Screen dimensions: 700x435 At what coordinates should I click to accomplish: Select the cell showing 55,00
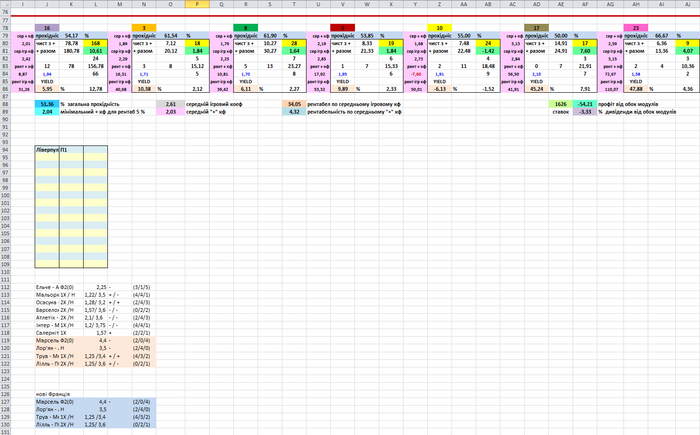[x=463, y=35]
